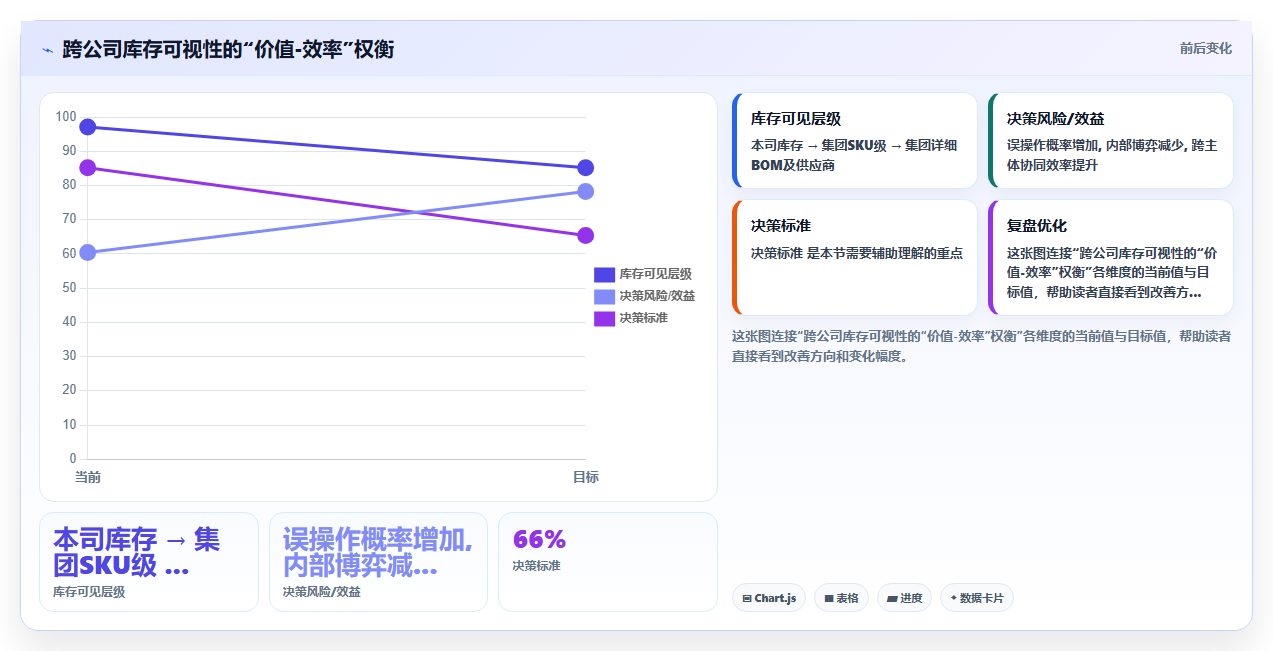Select the 66% 决策标准 metric card
This screenshot has width=1273, height=651.
(x=608, y=562)
